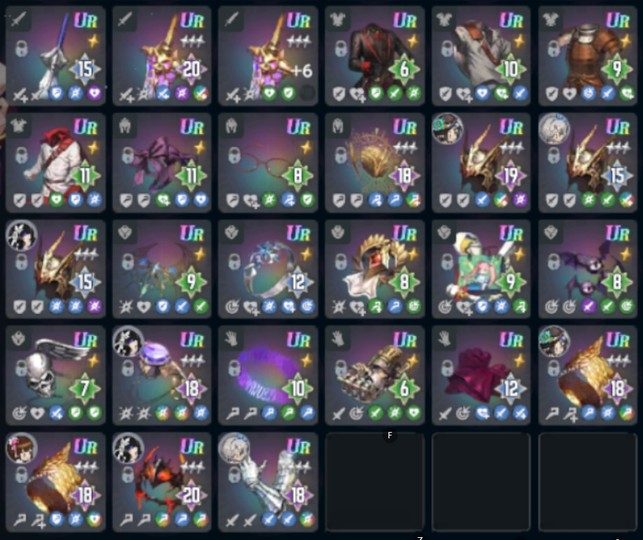Click the level 20 badge on red-black claws

(x=191, y=495)
